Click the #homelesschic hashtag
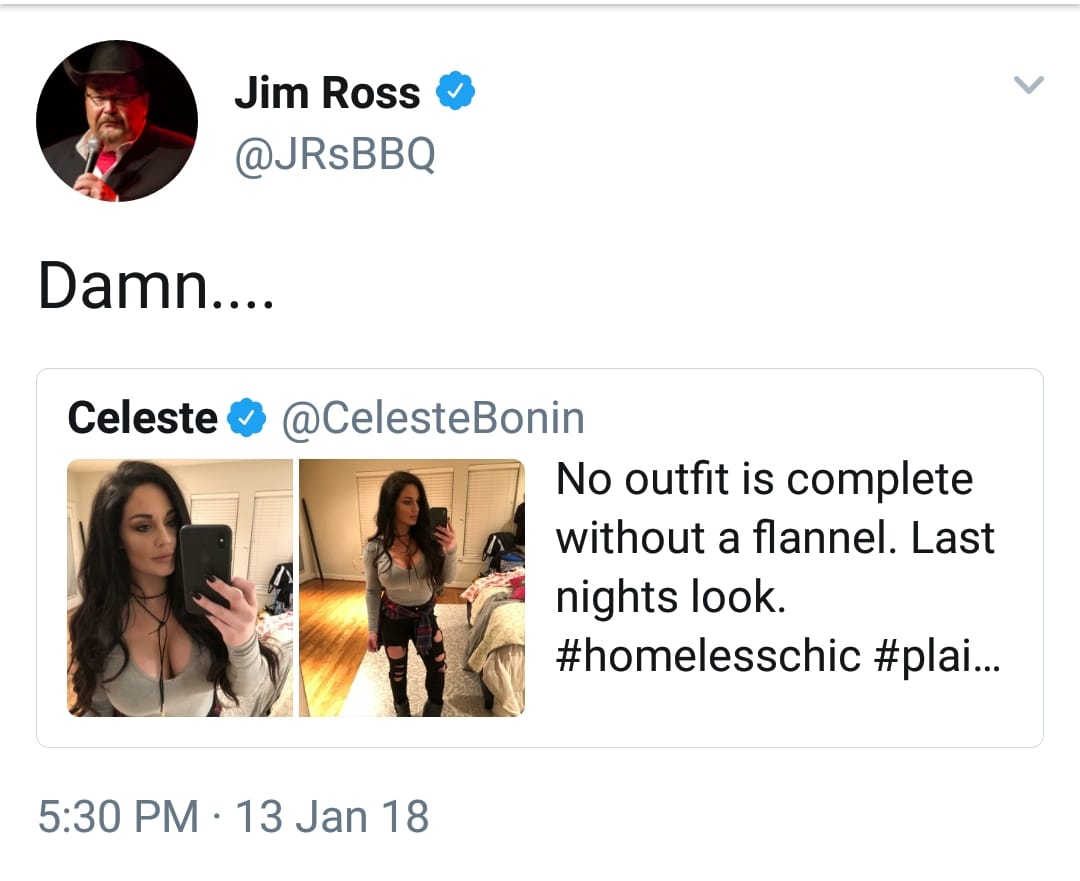 click(x=708, y=655)
